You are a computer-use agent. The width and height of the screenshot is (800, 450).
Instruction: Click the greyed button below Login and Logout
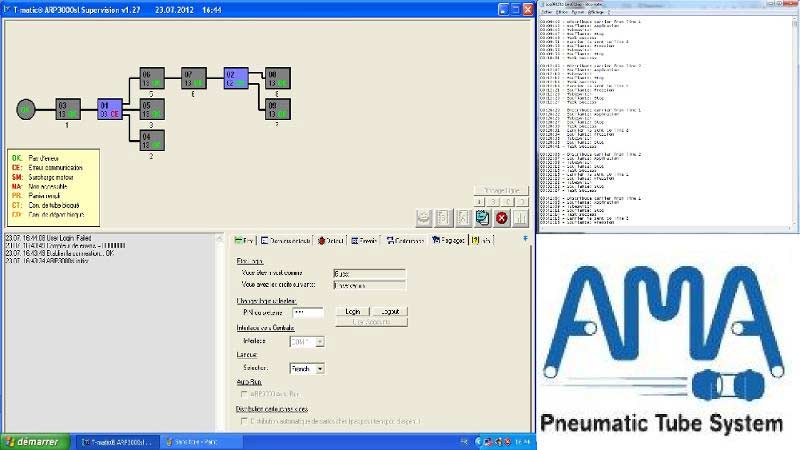tap(371, 322)
